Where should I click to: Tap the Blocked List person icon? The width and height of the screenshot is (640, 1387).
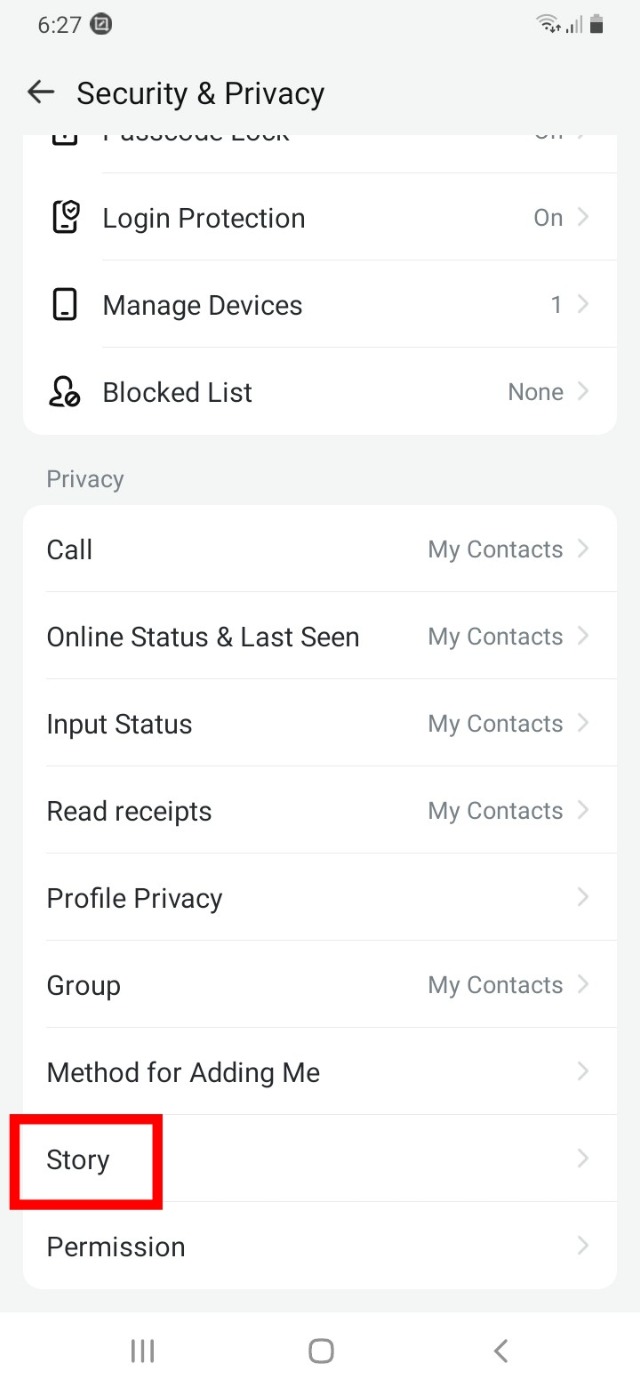click(65, 392)
